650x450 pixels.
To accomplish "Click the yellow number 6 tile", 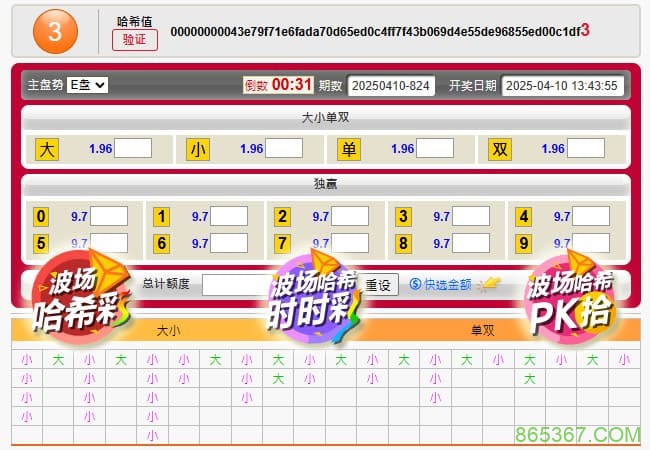I will [x=162, y=243].
